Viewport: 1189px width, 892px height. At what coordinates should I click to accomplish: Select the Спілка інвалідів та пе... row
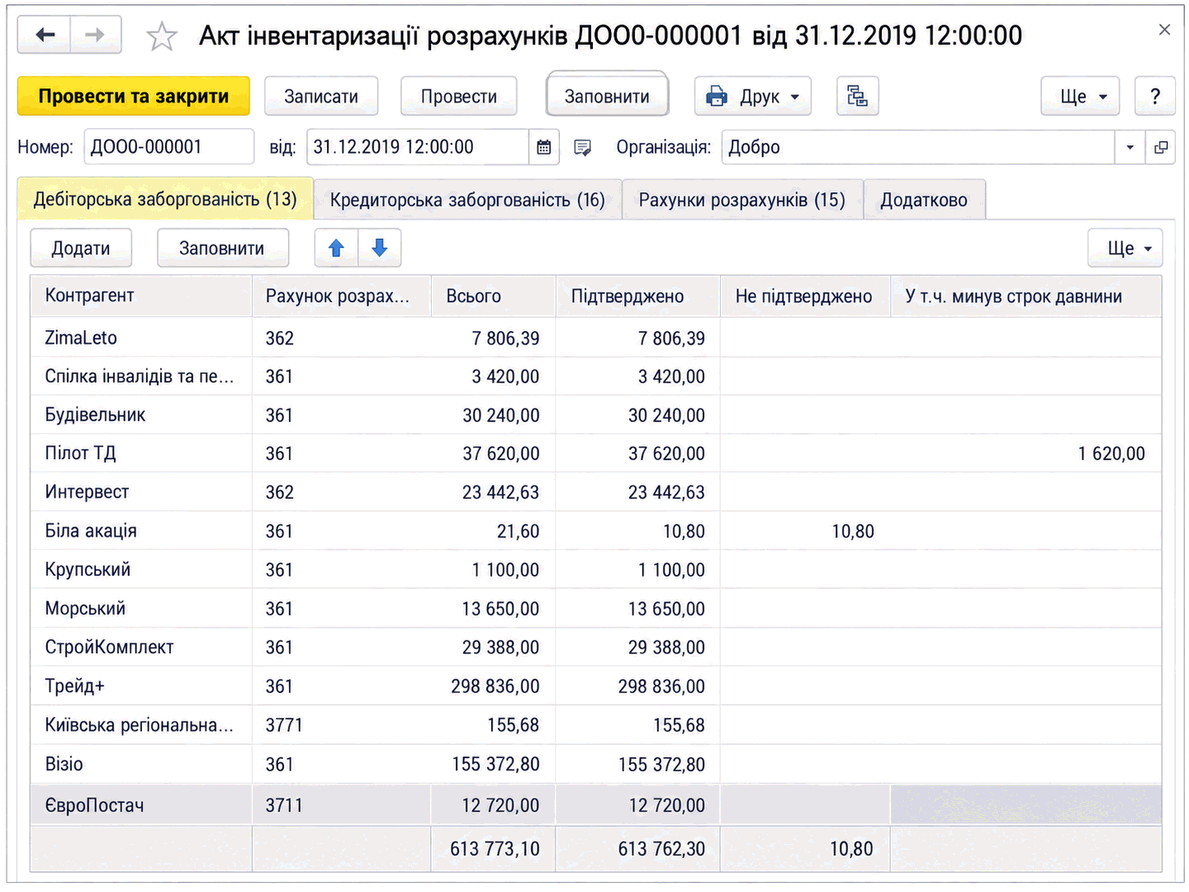click(x=596, y=376)
